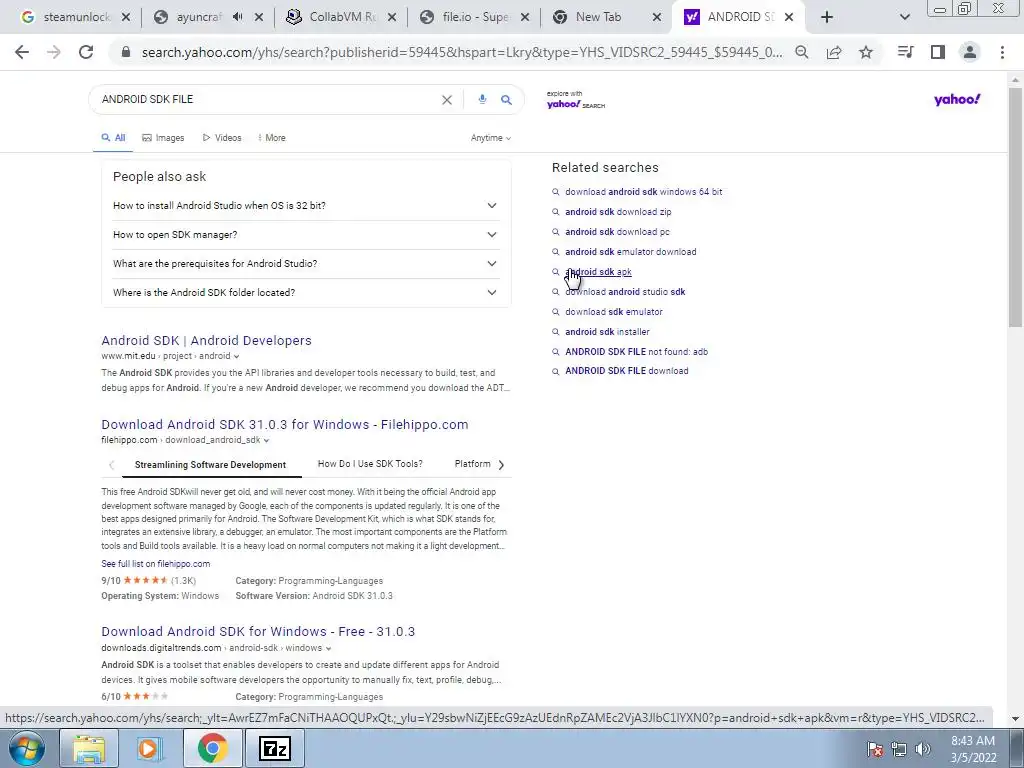Viewport: 1024px width, 768px height.
Task: Open the More search filter menu
Action: click(272, 138)
